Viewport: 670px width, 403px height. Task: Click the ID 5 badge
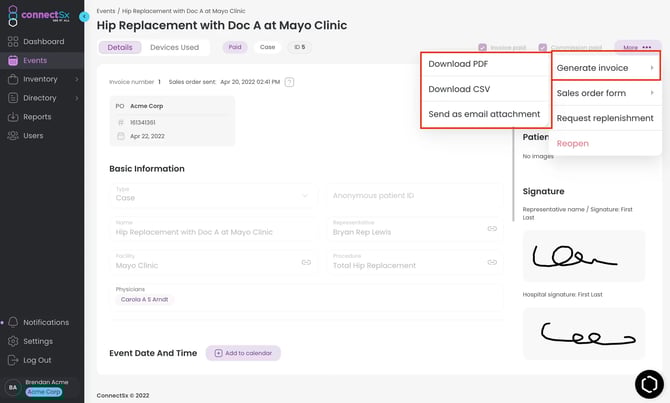tap(300, 47)
